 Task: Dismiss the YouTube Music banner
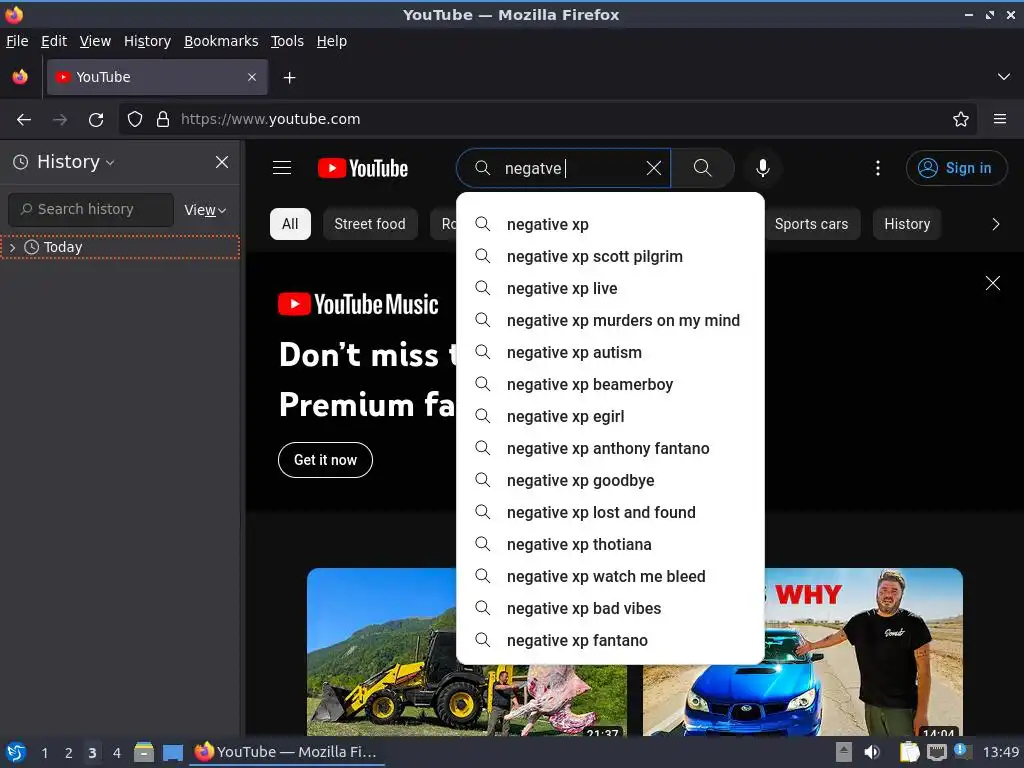point(992,283)
